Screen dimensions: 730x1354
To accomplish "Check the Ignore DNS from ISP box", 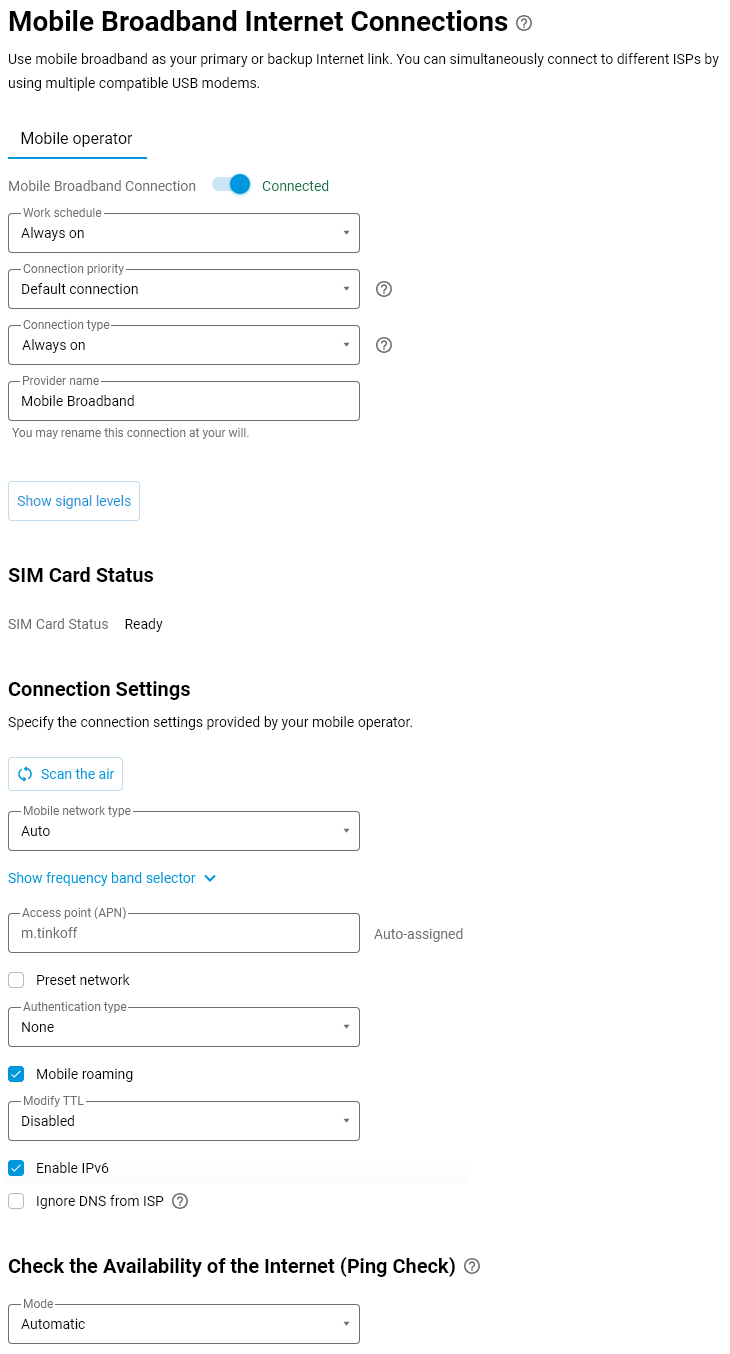I will (16, 1201).
